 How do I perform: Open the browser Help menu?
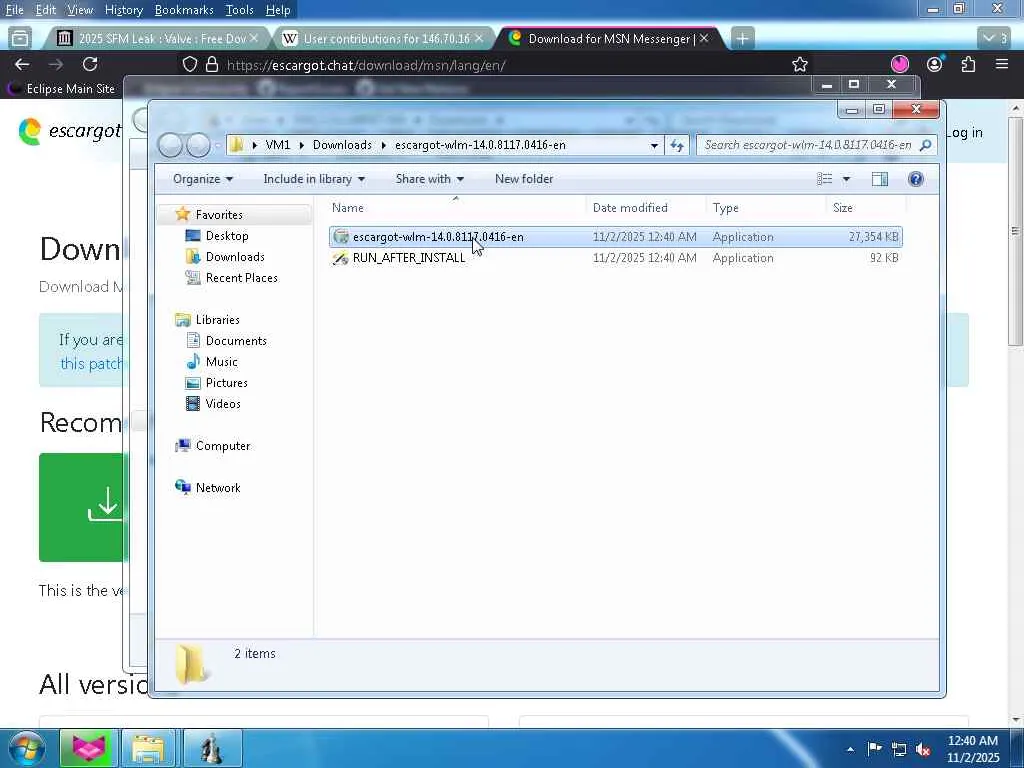click(x=278, y=10)
